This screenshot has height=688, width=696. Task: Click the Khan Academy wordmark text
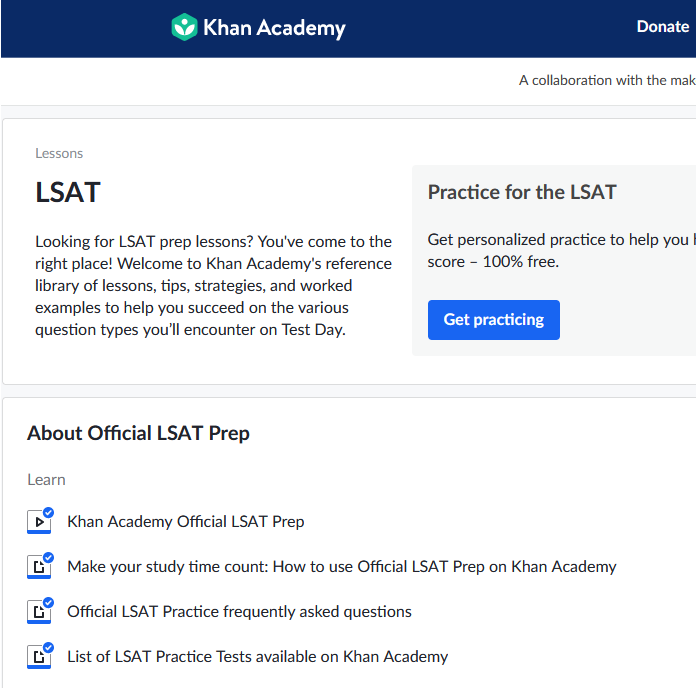click(274, 28)
